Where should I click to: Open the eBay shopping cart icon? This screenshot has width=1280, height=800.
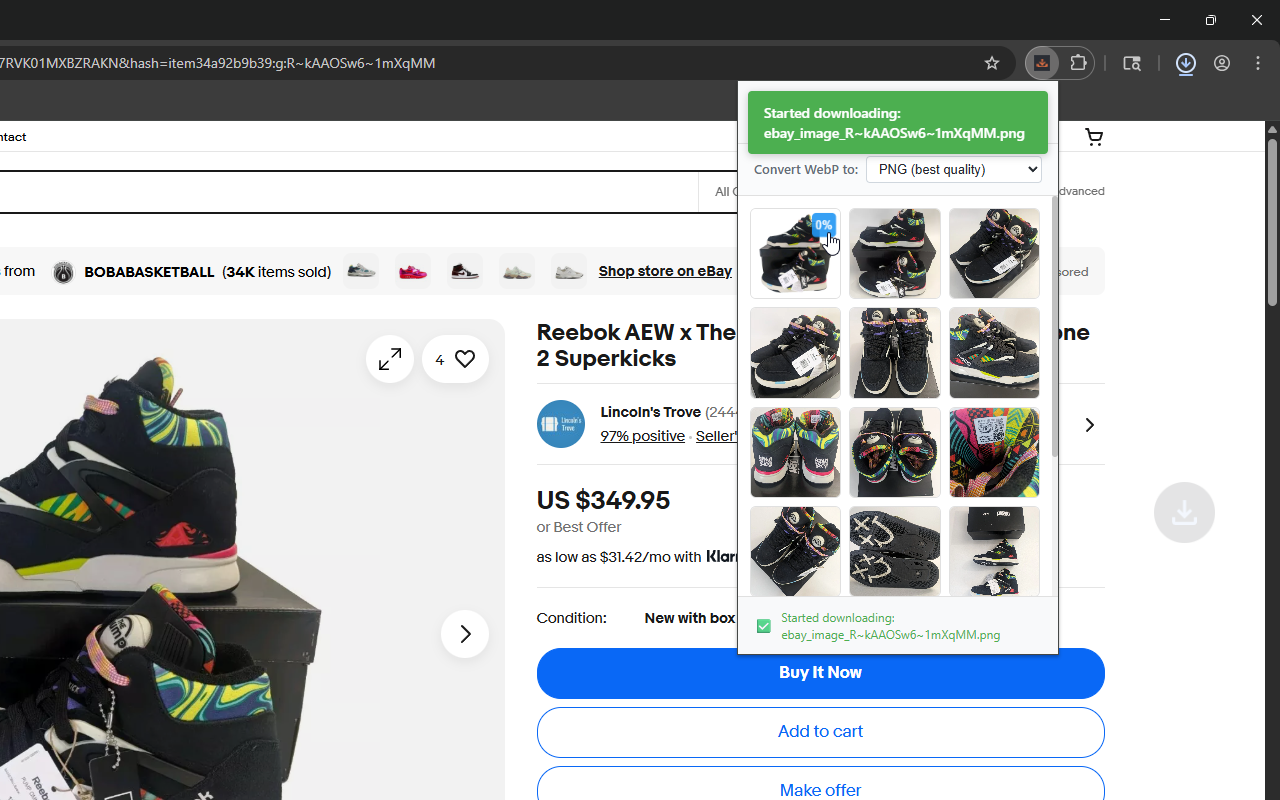[1094, 137]
